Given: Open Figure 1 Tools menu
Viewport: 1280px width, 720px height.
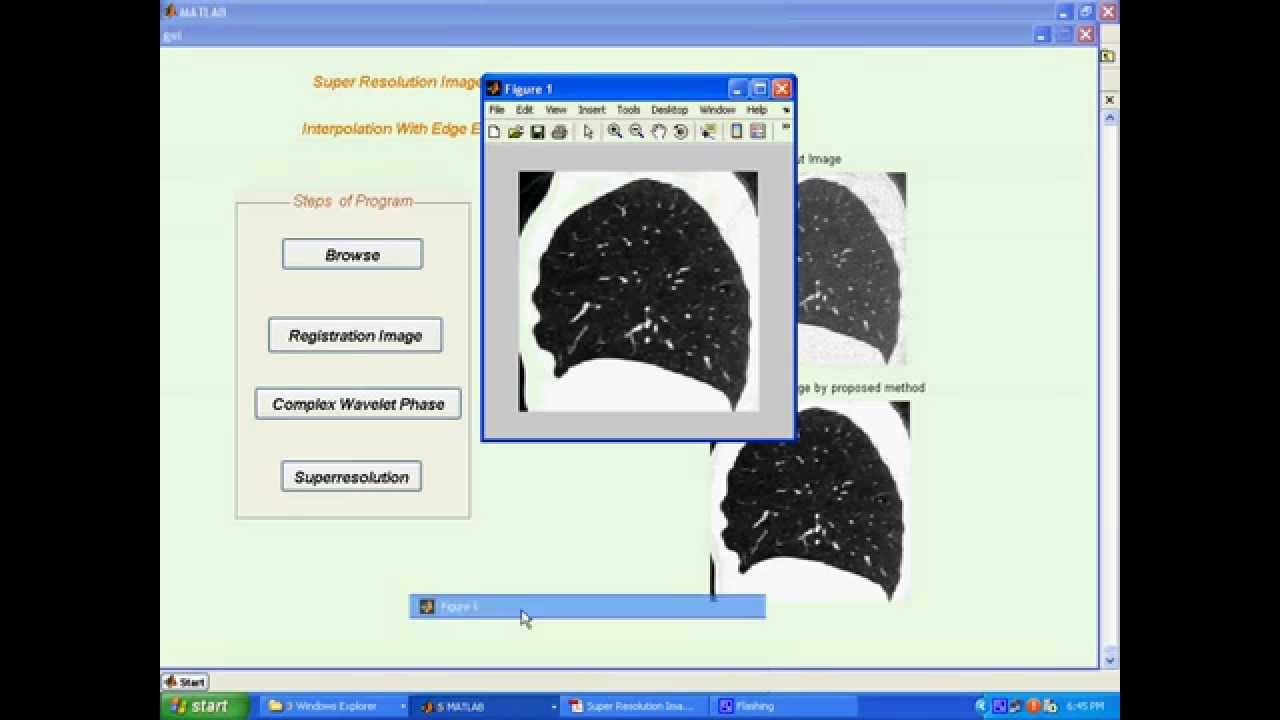Looking at the screenshot, I should click(x=628, y=110).
